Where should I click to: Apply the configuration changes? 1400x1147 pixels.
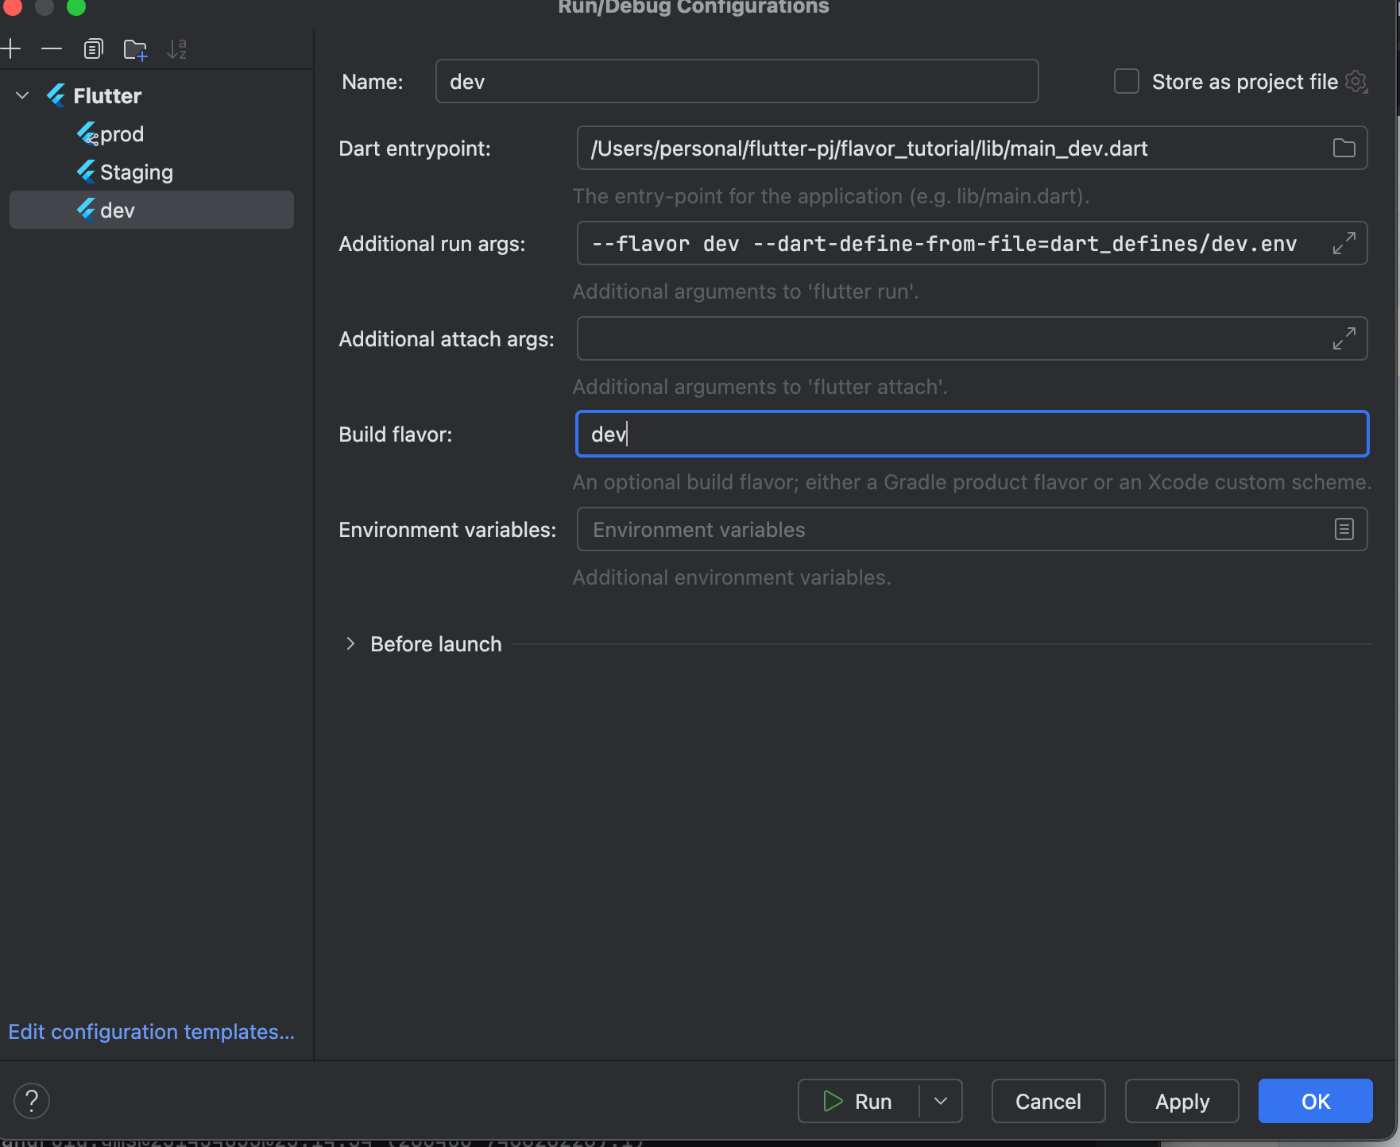pos(1182,1101)
